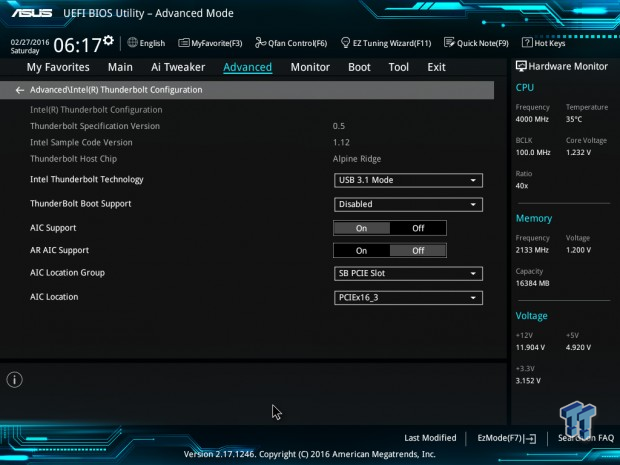Click the Qfan Control fan icon

pyautogui.click(x=260, y=42)
